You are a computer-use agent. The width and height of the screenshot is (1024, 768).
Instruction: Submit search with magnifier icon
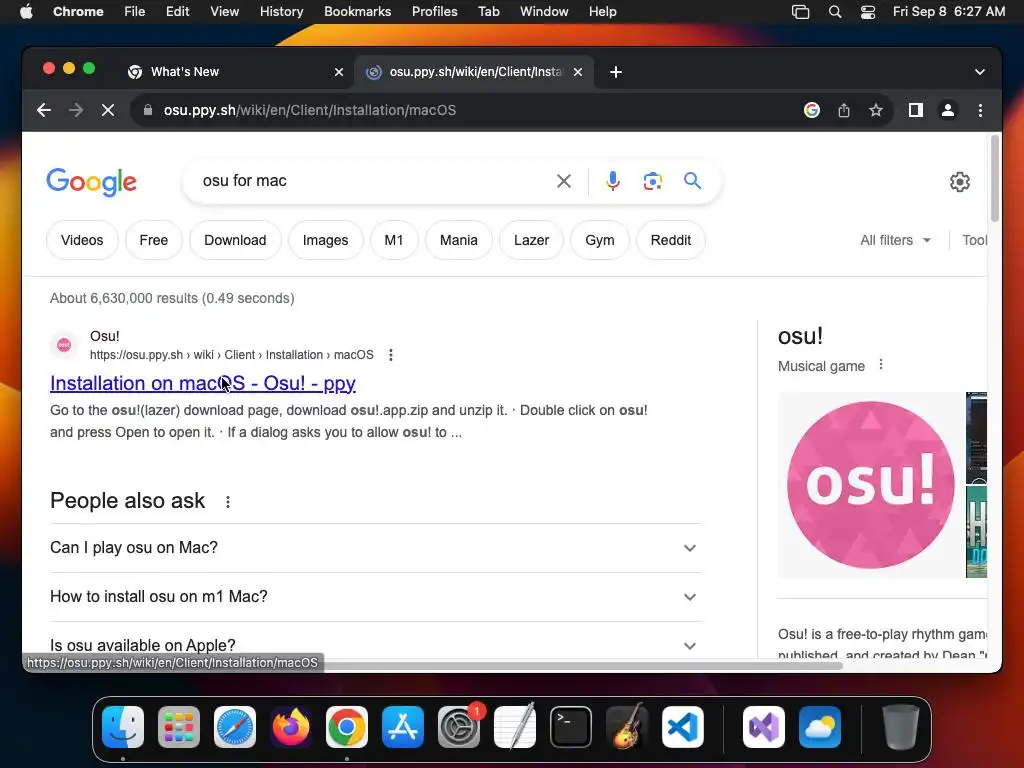(x=692, y=181)
